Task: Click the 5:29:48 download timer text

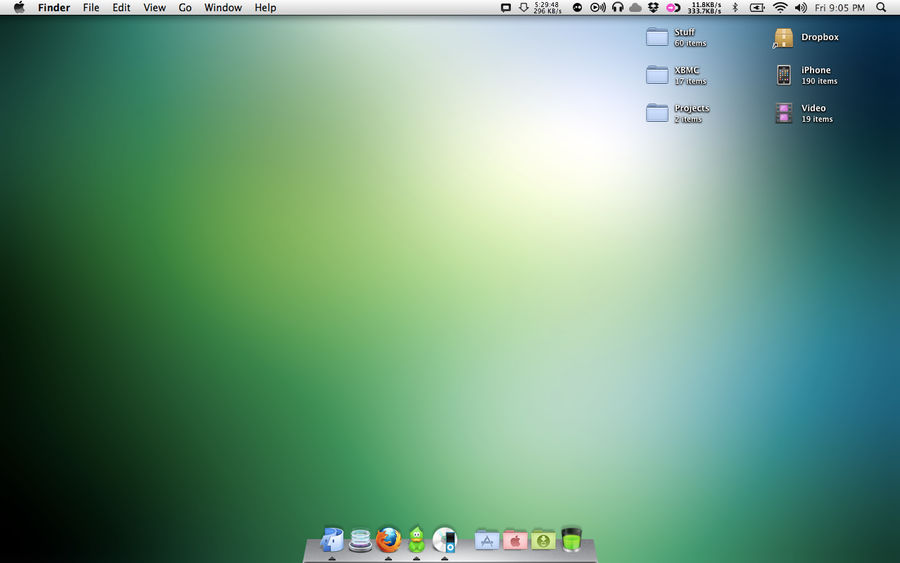Action: click(546, 5)
